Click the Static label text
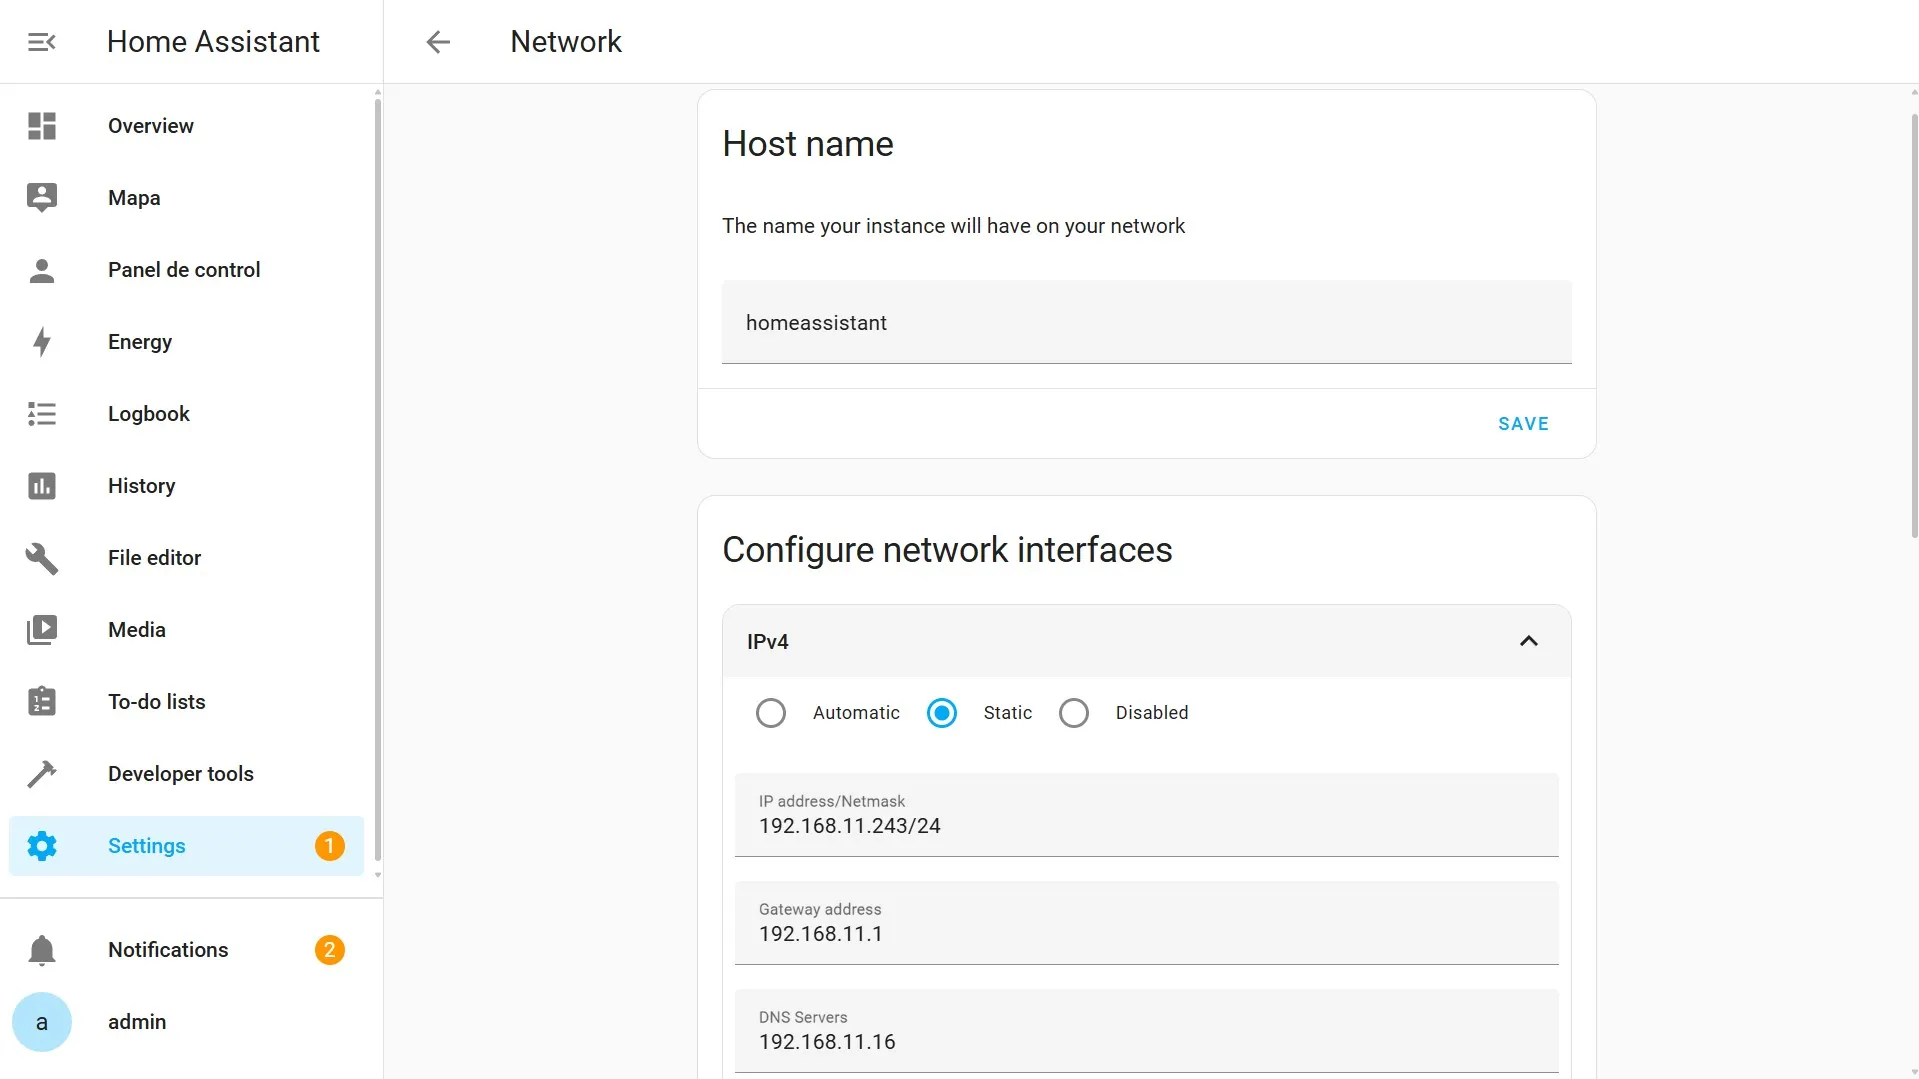The height and width of the screenshot is (1079, 1919). 1007,713
